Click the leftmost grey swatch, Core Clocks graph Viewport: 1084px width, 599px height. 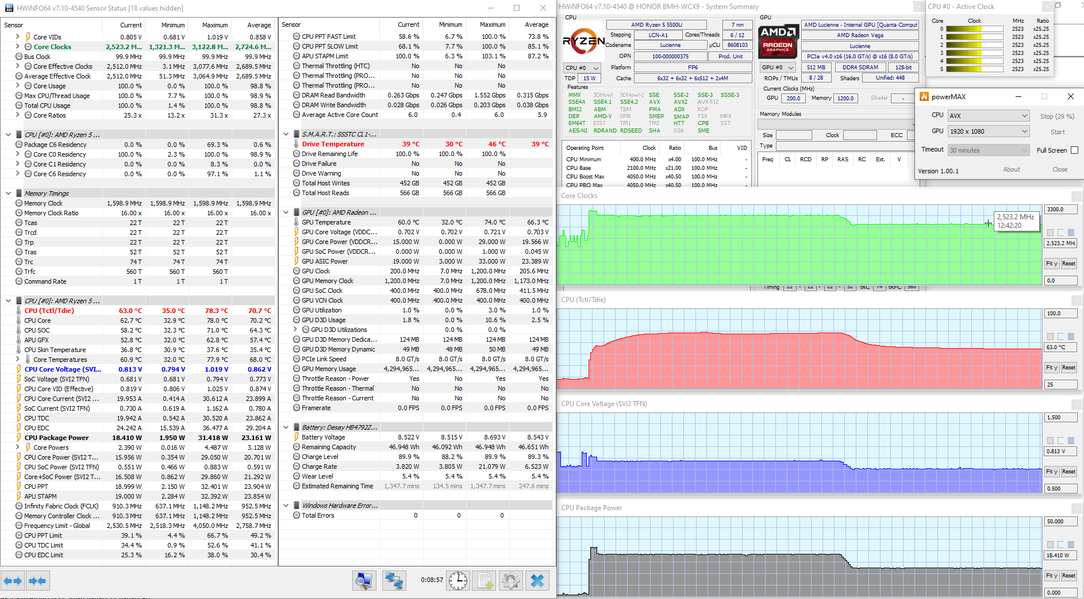pos(1050,232)
